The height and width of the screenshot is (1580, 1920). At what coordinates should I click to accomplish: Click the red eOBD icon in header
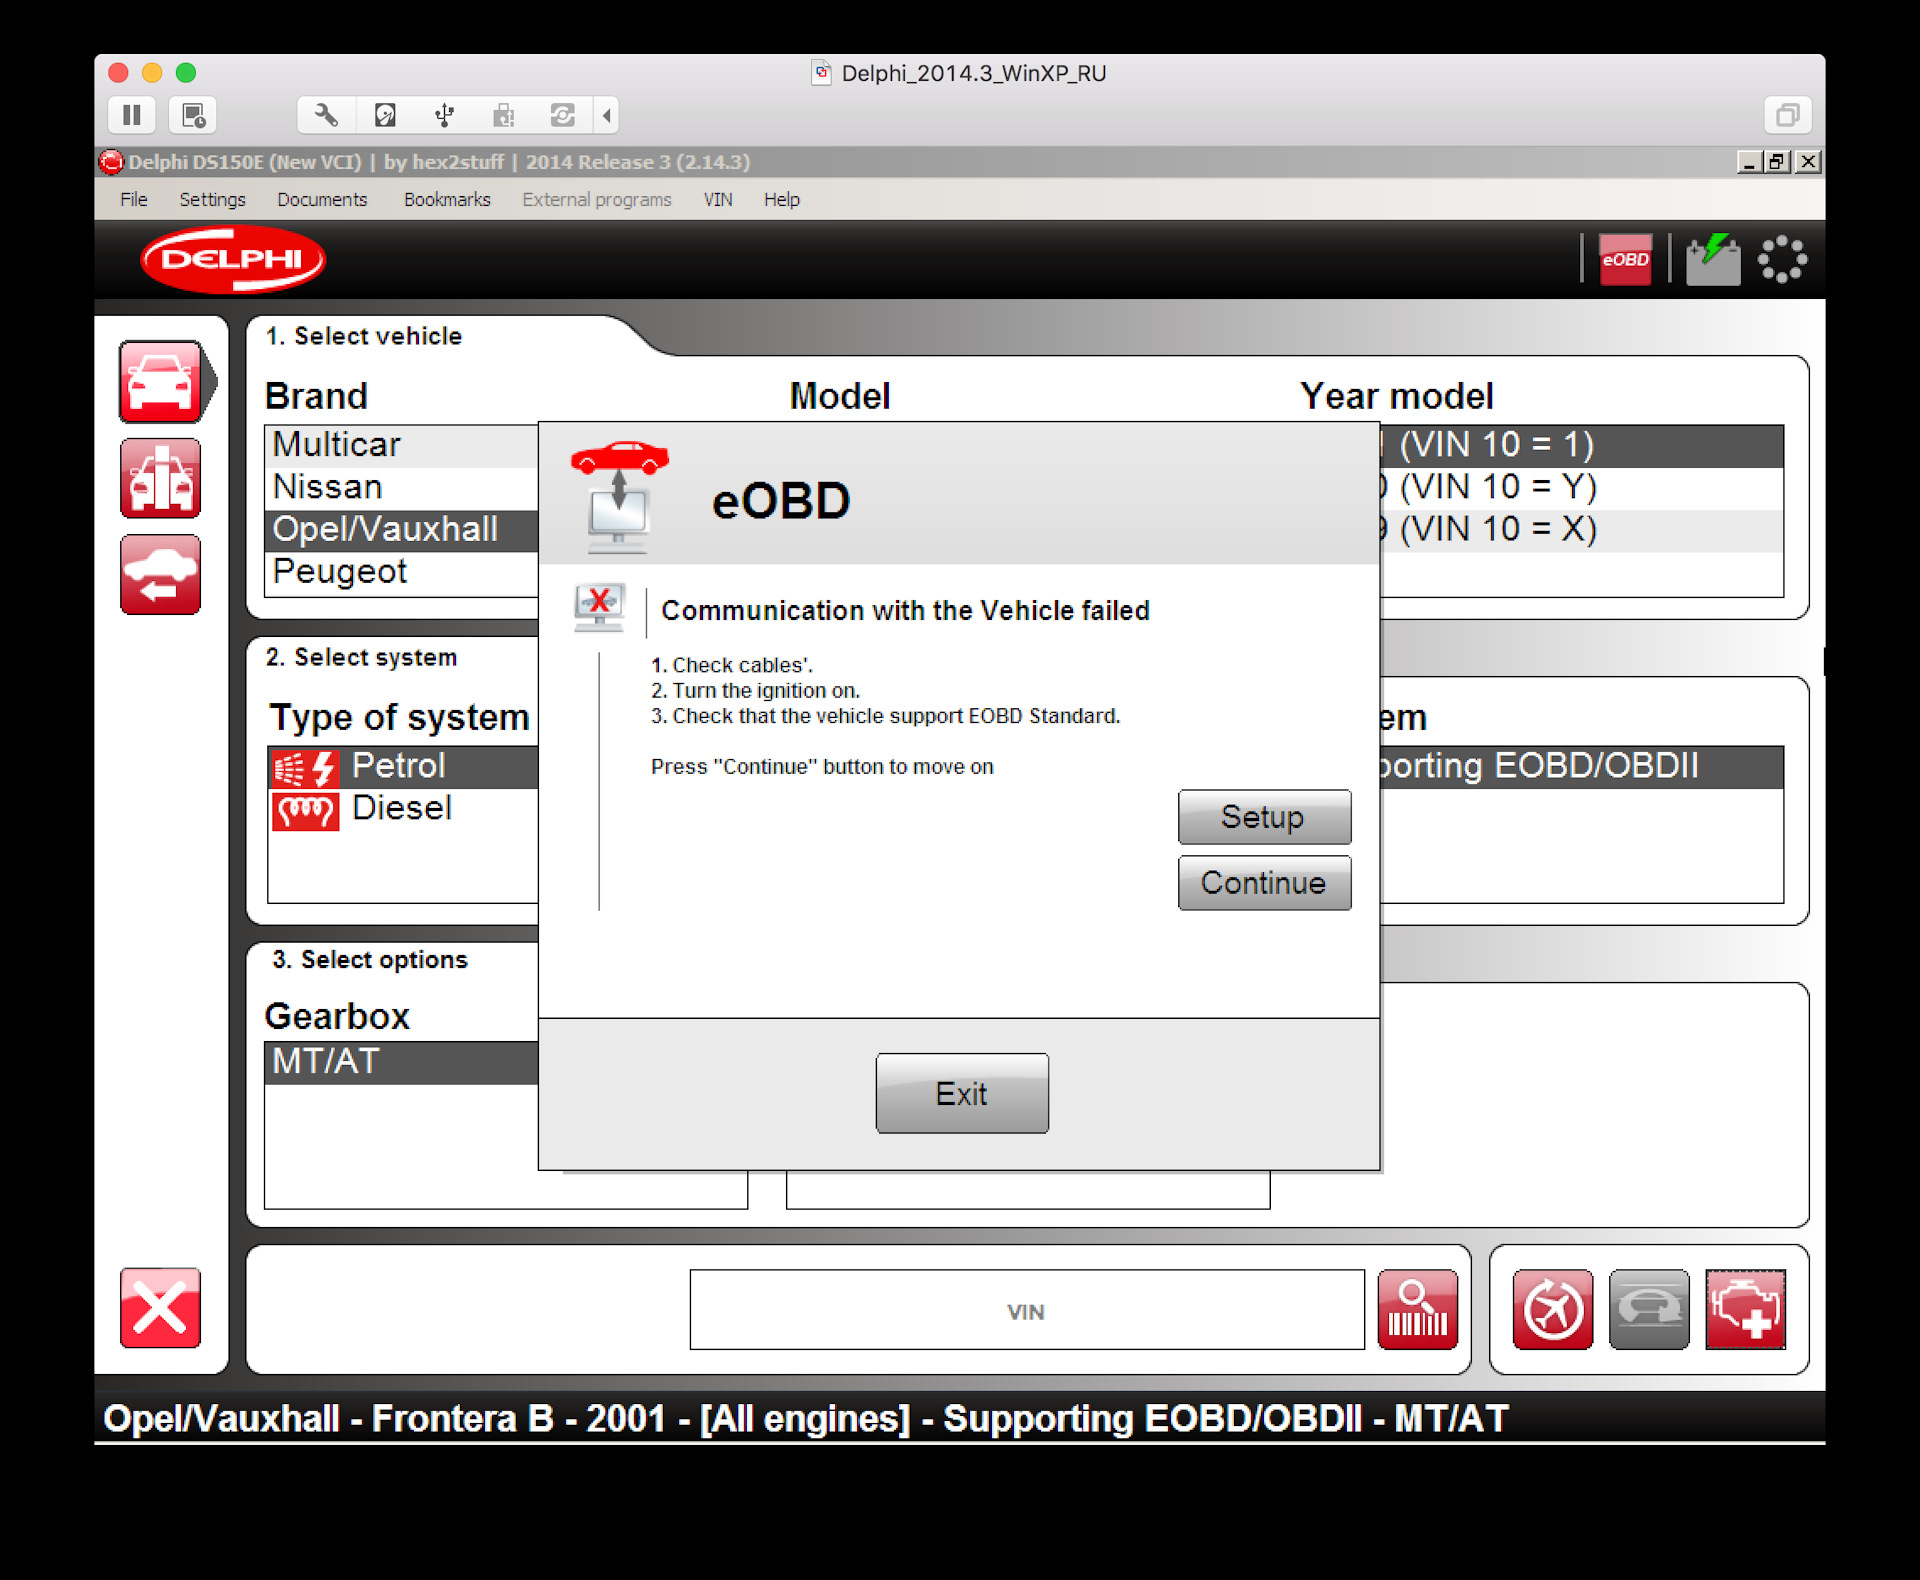click(x=1624, y=260)
